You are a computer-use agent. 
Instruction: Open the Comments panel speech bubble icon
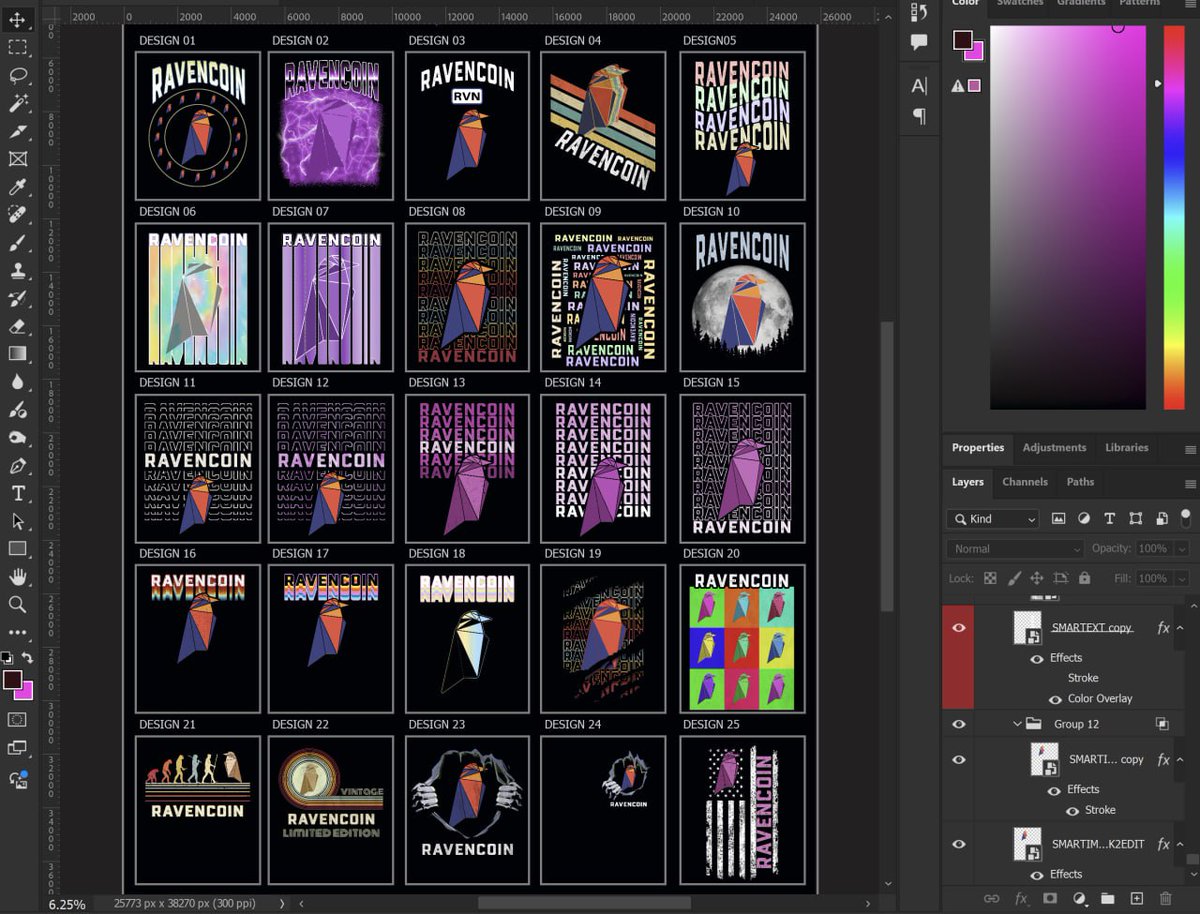click(920, 42)
